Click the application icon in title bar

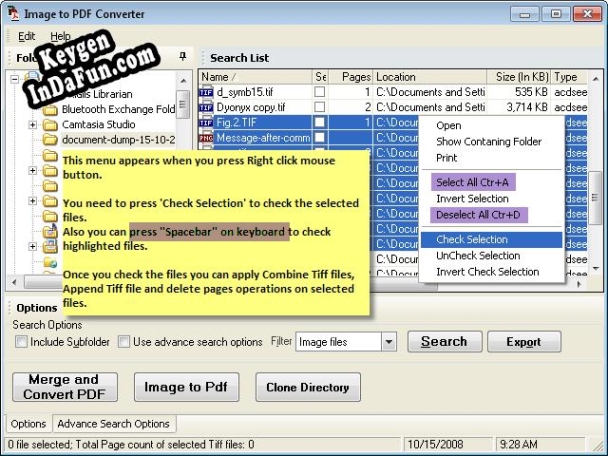coord(14,14)
